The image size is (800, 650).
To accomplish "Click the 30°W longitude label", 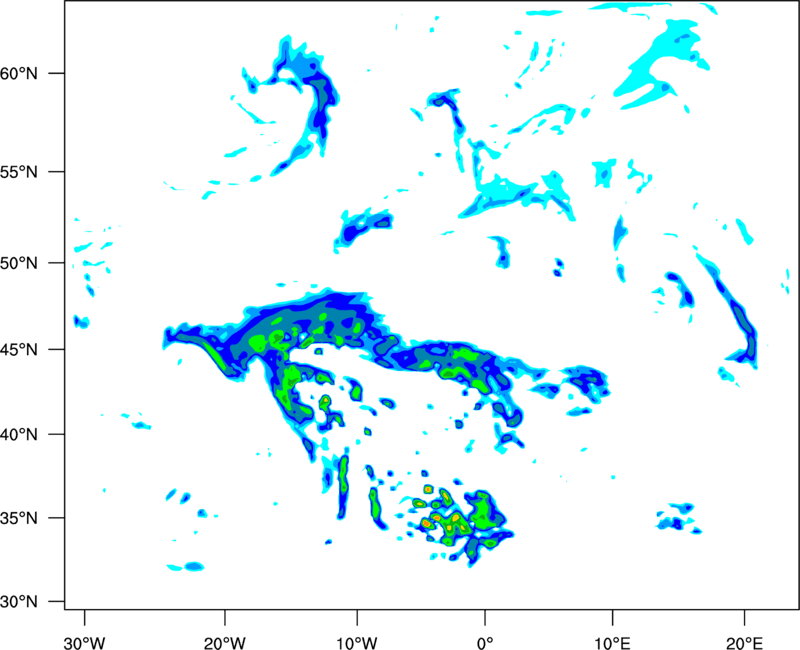I will tap(84, 643).
